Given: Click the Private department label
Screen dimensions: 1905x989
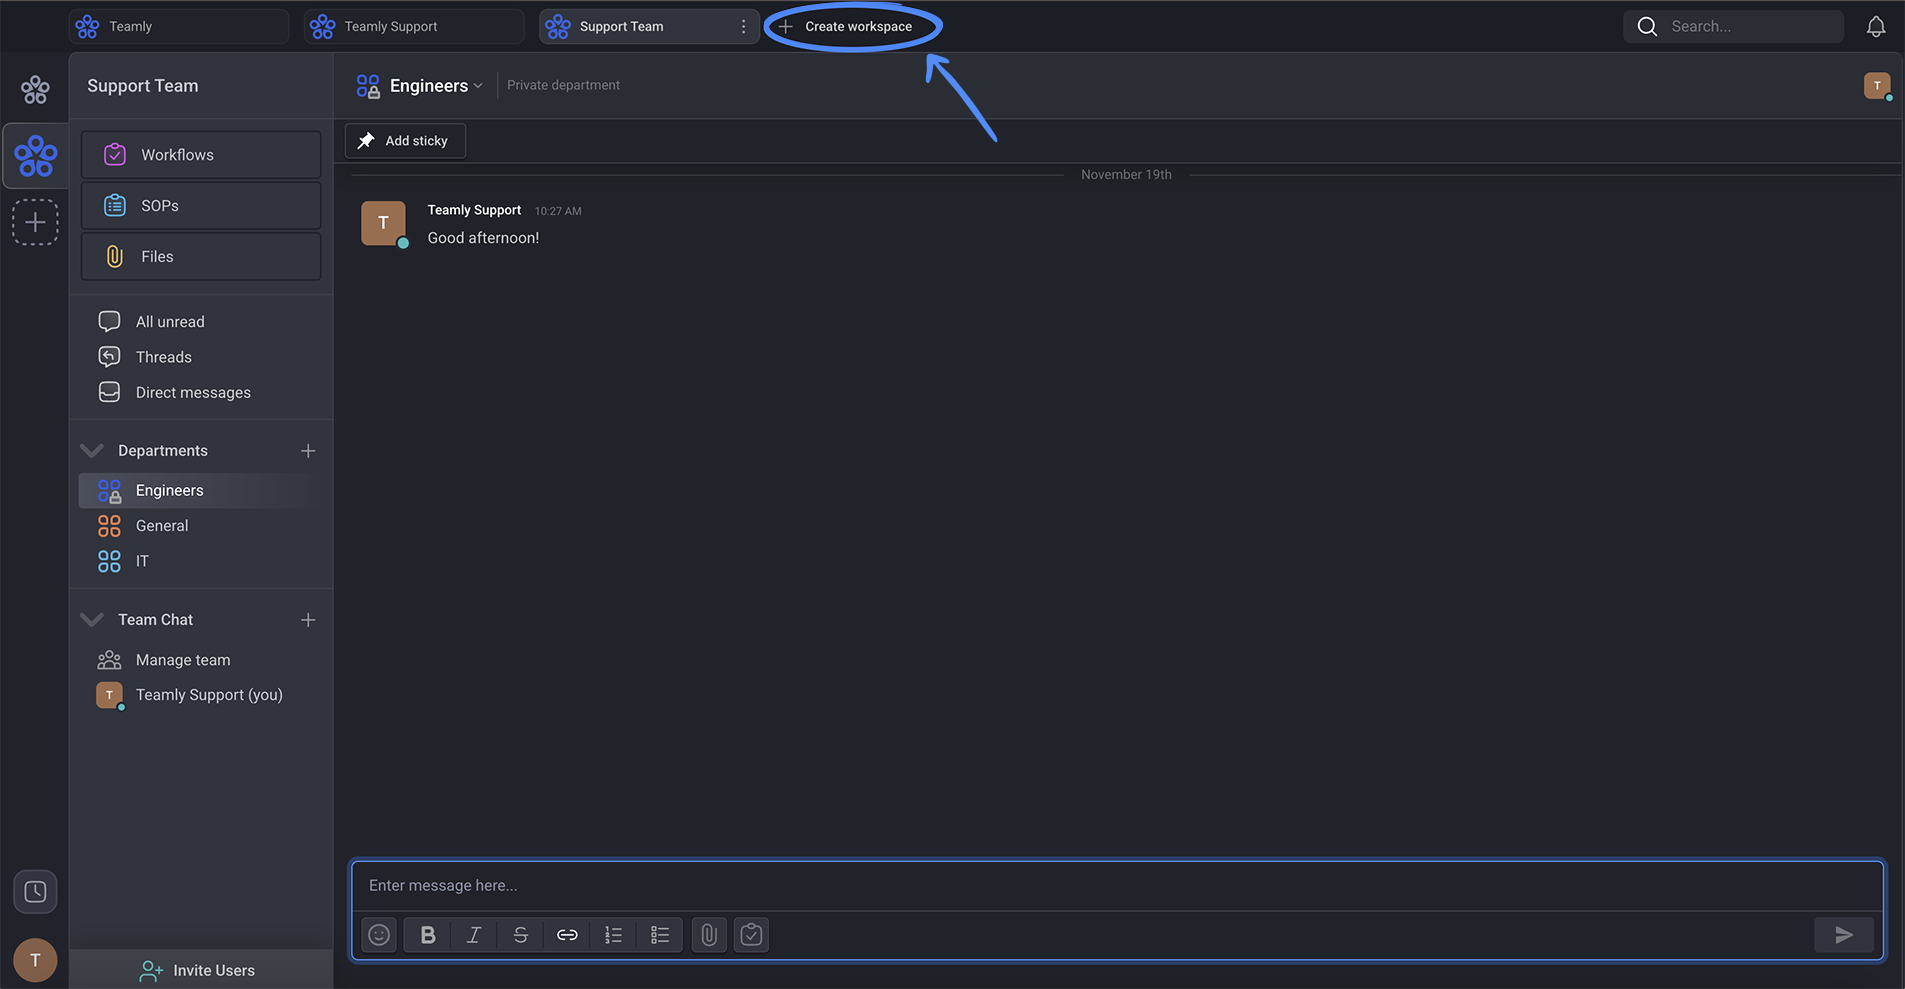Looking at the screenshot, I should (x=563, y=85).
